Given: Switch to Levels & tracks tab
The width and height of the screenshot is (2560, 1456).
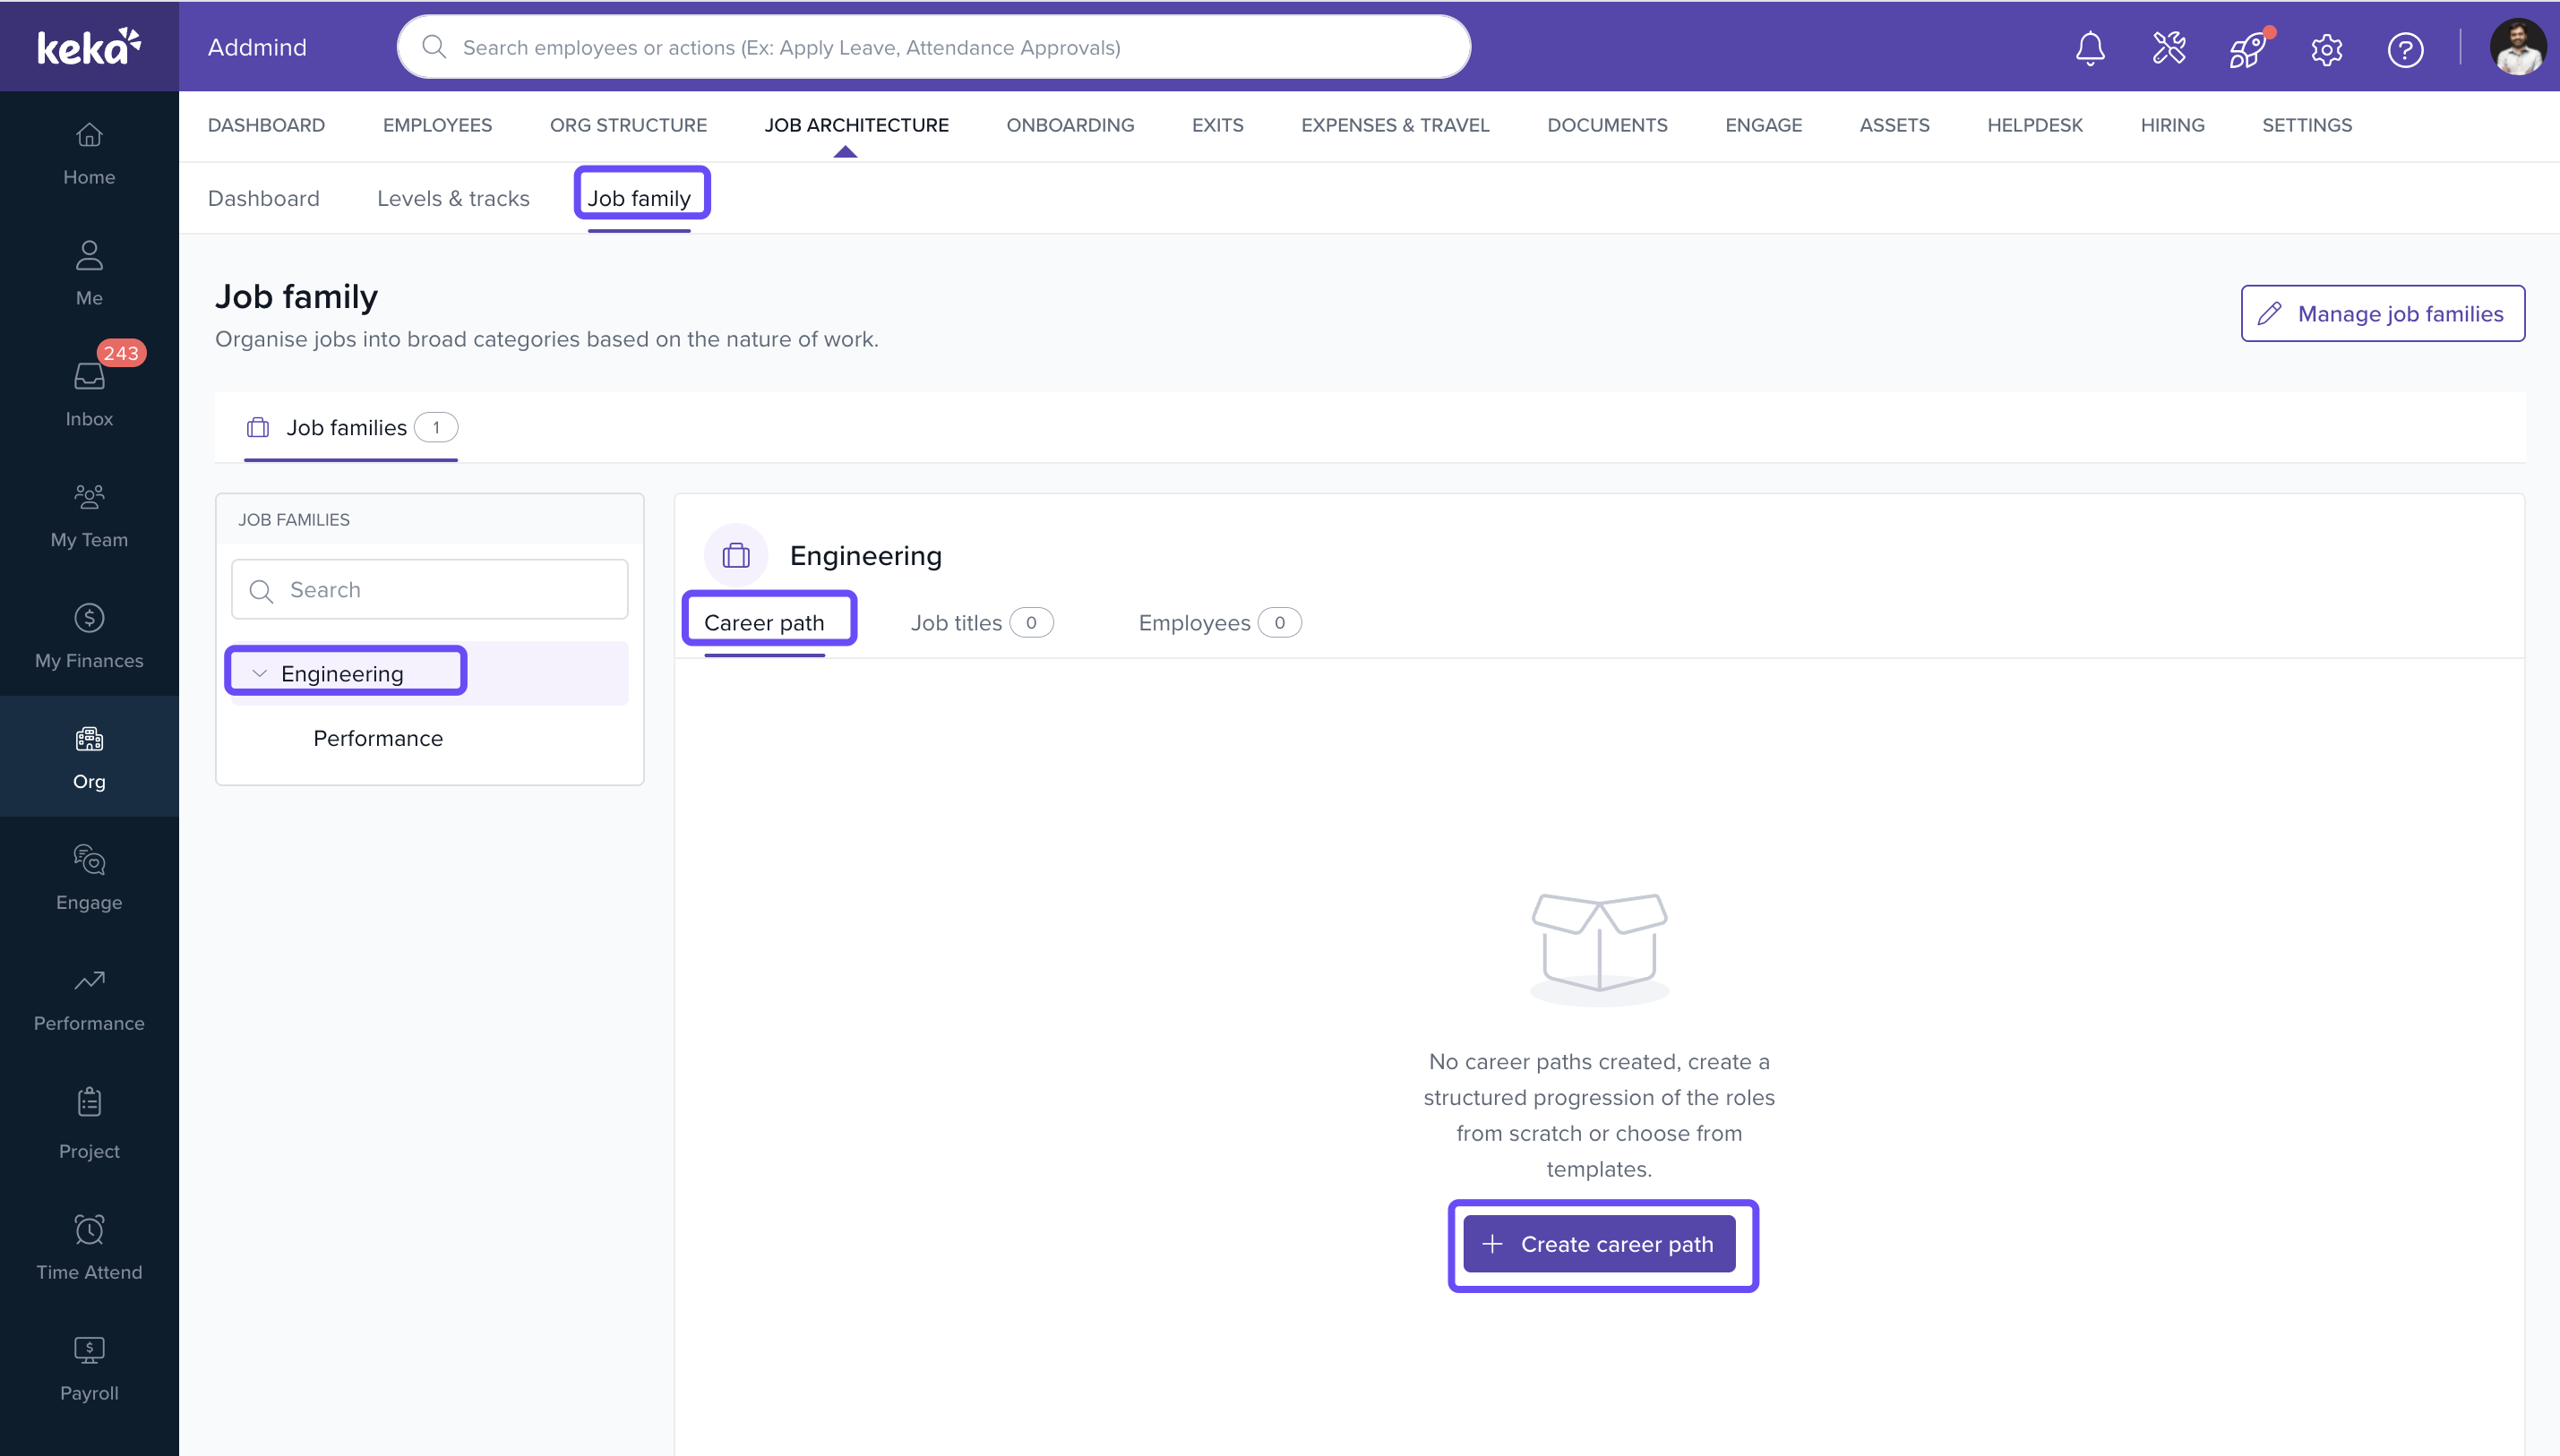Looking at the screenshot, I should coord(453,198).
